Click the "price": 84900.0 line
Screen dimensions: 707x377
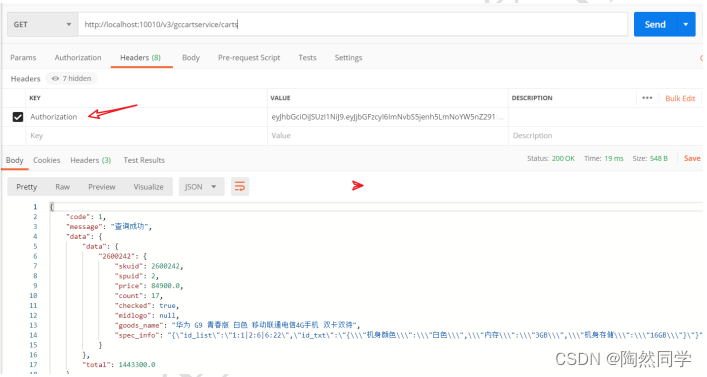coord(149,286)
